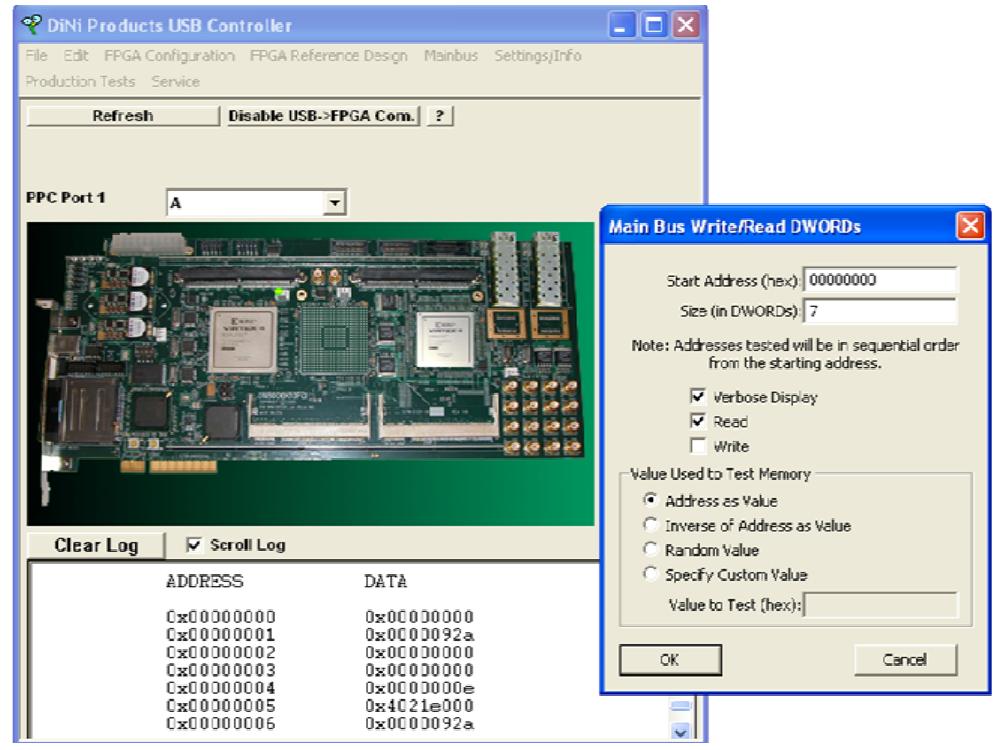Close the Main Bus Write/Read DWORDs dialog

(970, 226)
